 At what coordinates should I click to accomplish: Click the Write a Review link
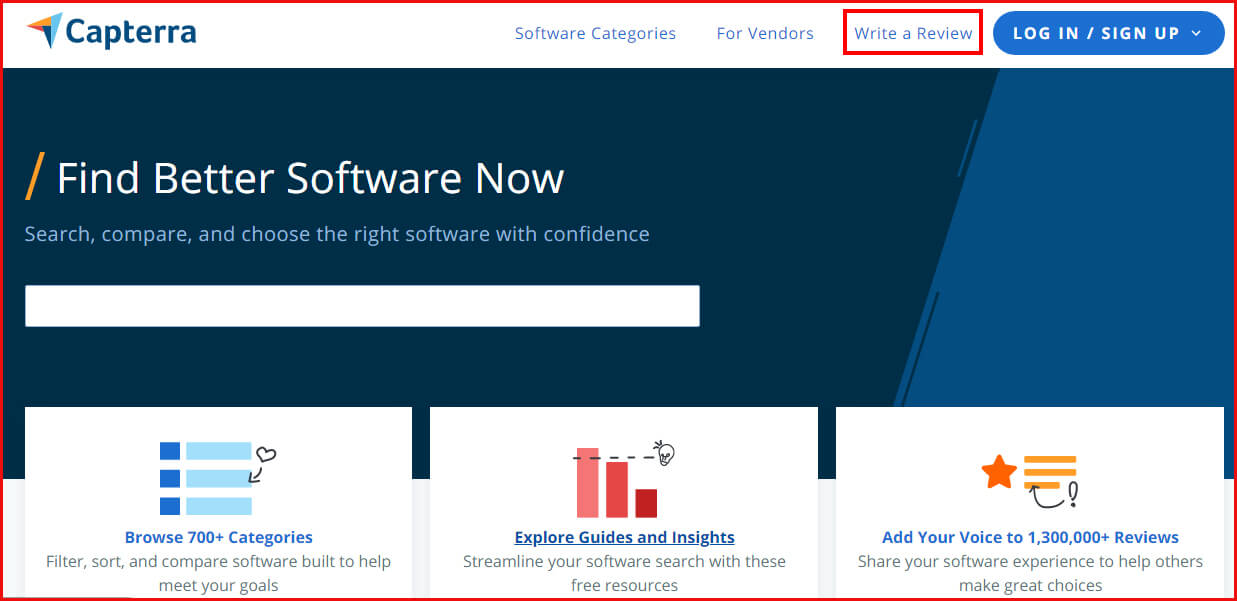(x=913, y=33)
